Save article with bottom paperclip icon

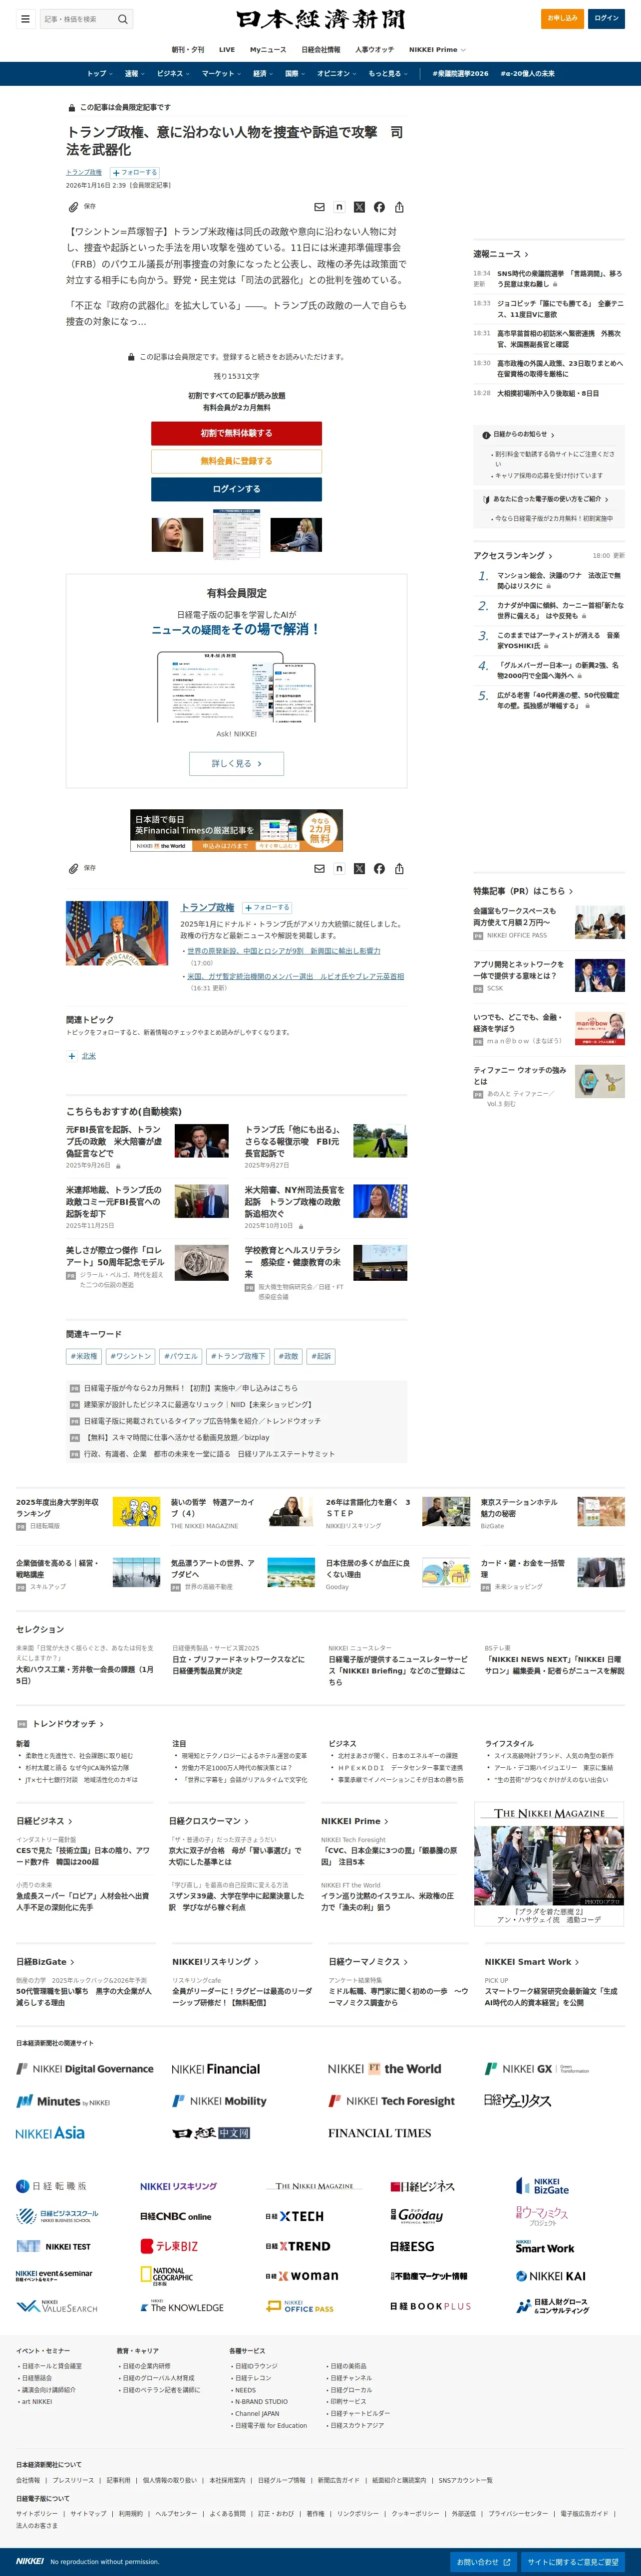(x=73, y=868)
